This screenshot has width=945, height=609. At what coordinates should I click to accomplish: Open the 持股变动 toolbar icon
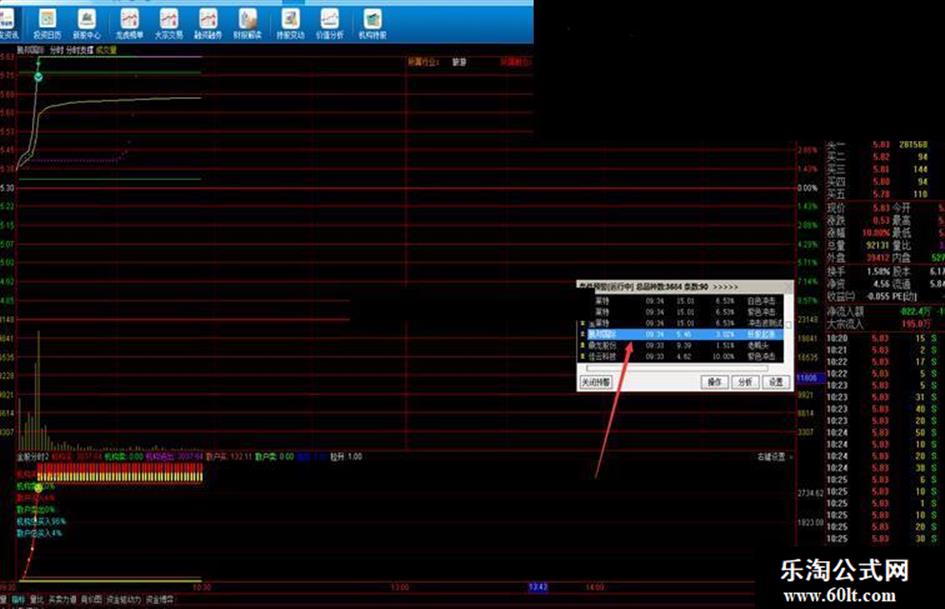click(x=291, y=20)
